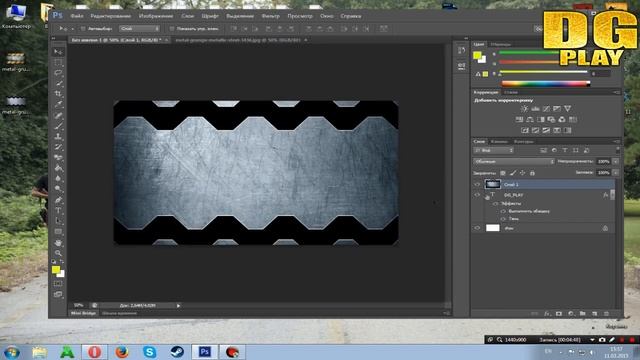The image size is (640, 360).
Task: Enable Показать упр. элем. checkbox
Action: click(x=171, y=29)
